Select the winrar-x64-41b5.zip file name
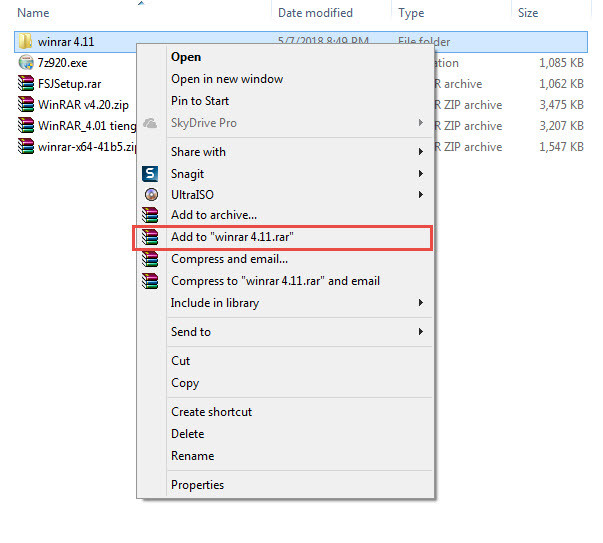 (x=87, y=147)
